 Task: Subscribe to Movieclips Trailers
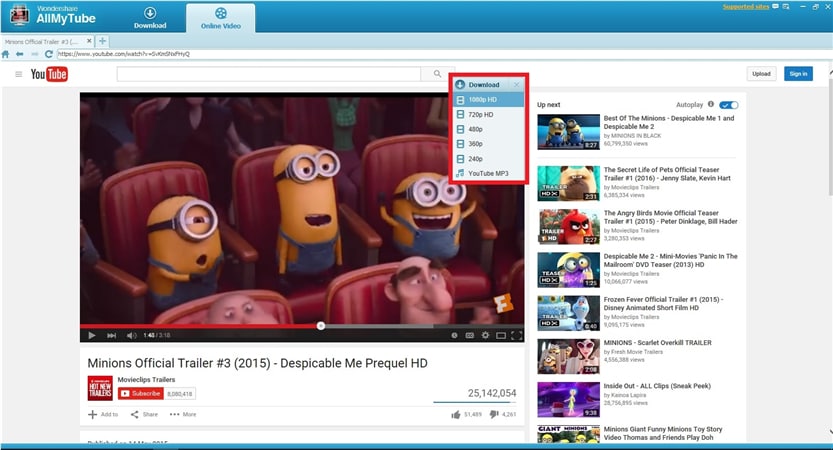pos(140,394)
